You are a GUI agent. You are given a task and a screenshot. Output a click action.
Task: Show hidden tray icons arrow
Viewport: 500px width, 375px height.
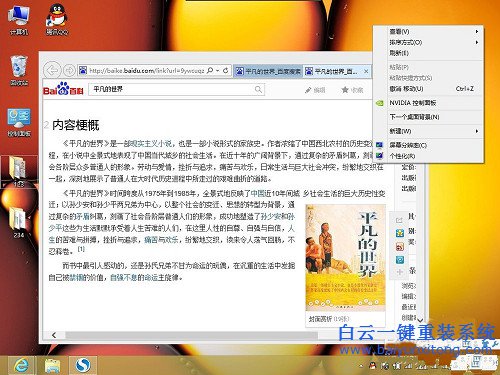pos(362,366)
